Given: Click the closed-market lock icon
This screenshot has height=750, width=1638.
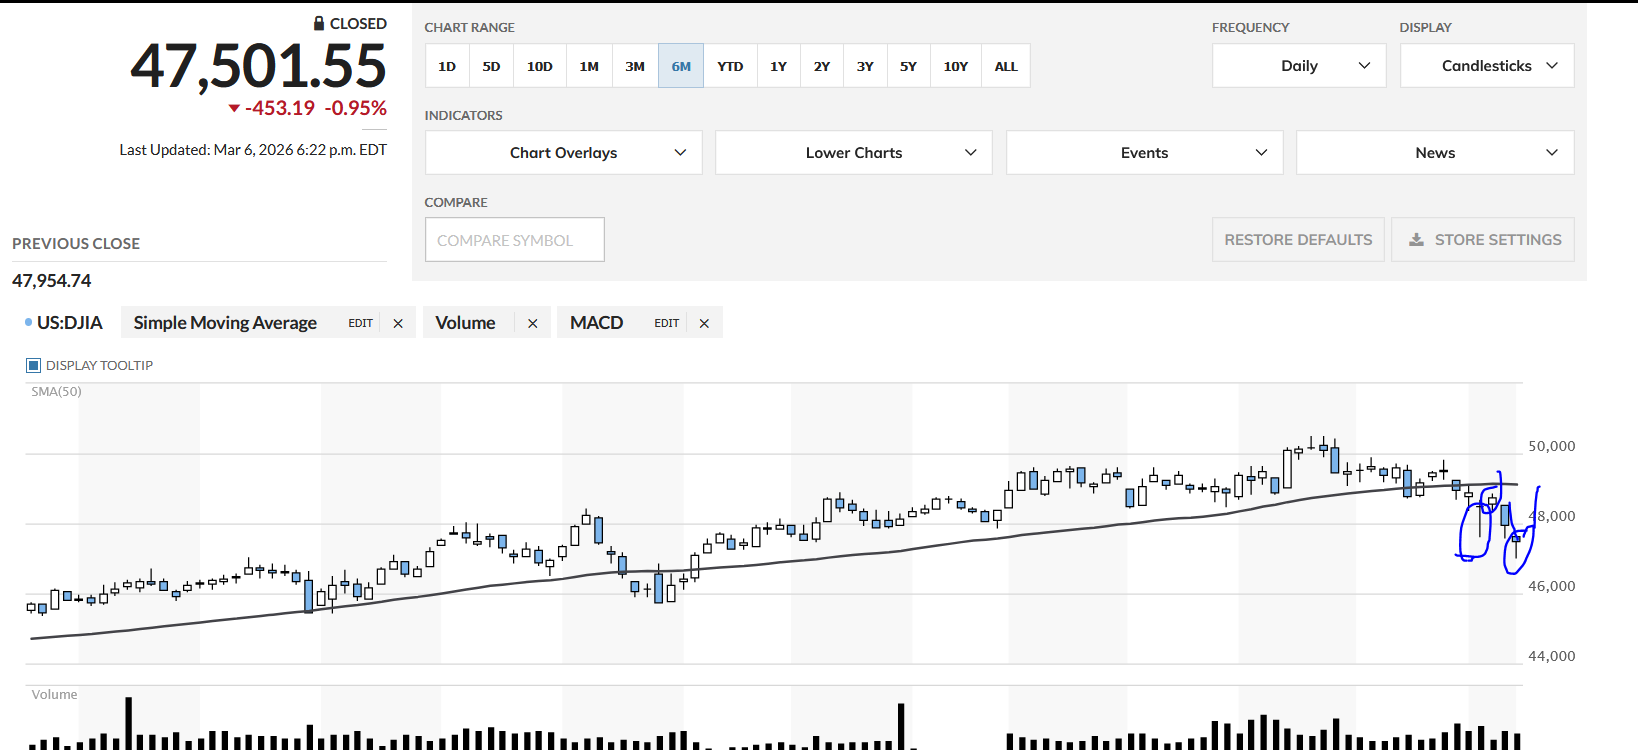Looking at the screenshot, I should click(319, 23).
